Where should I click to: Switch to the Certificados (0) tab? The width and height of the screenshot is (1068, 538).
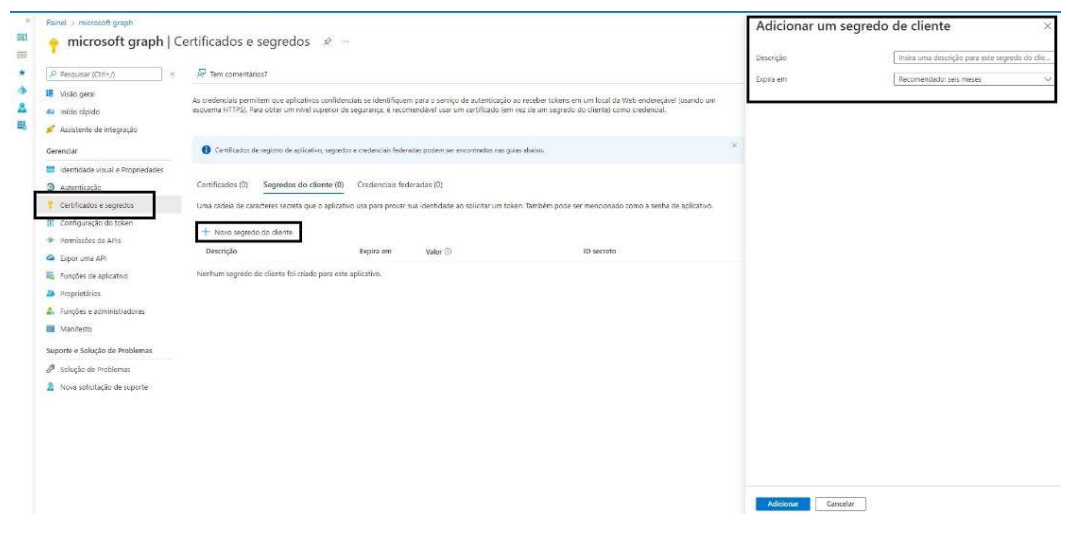click(222, 185)
